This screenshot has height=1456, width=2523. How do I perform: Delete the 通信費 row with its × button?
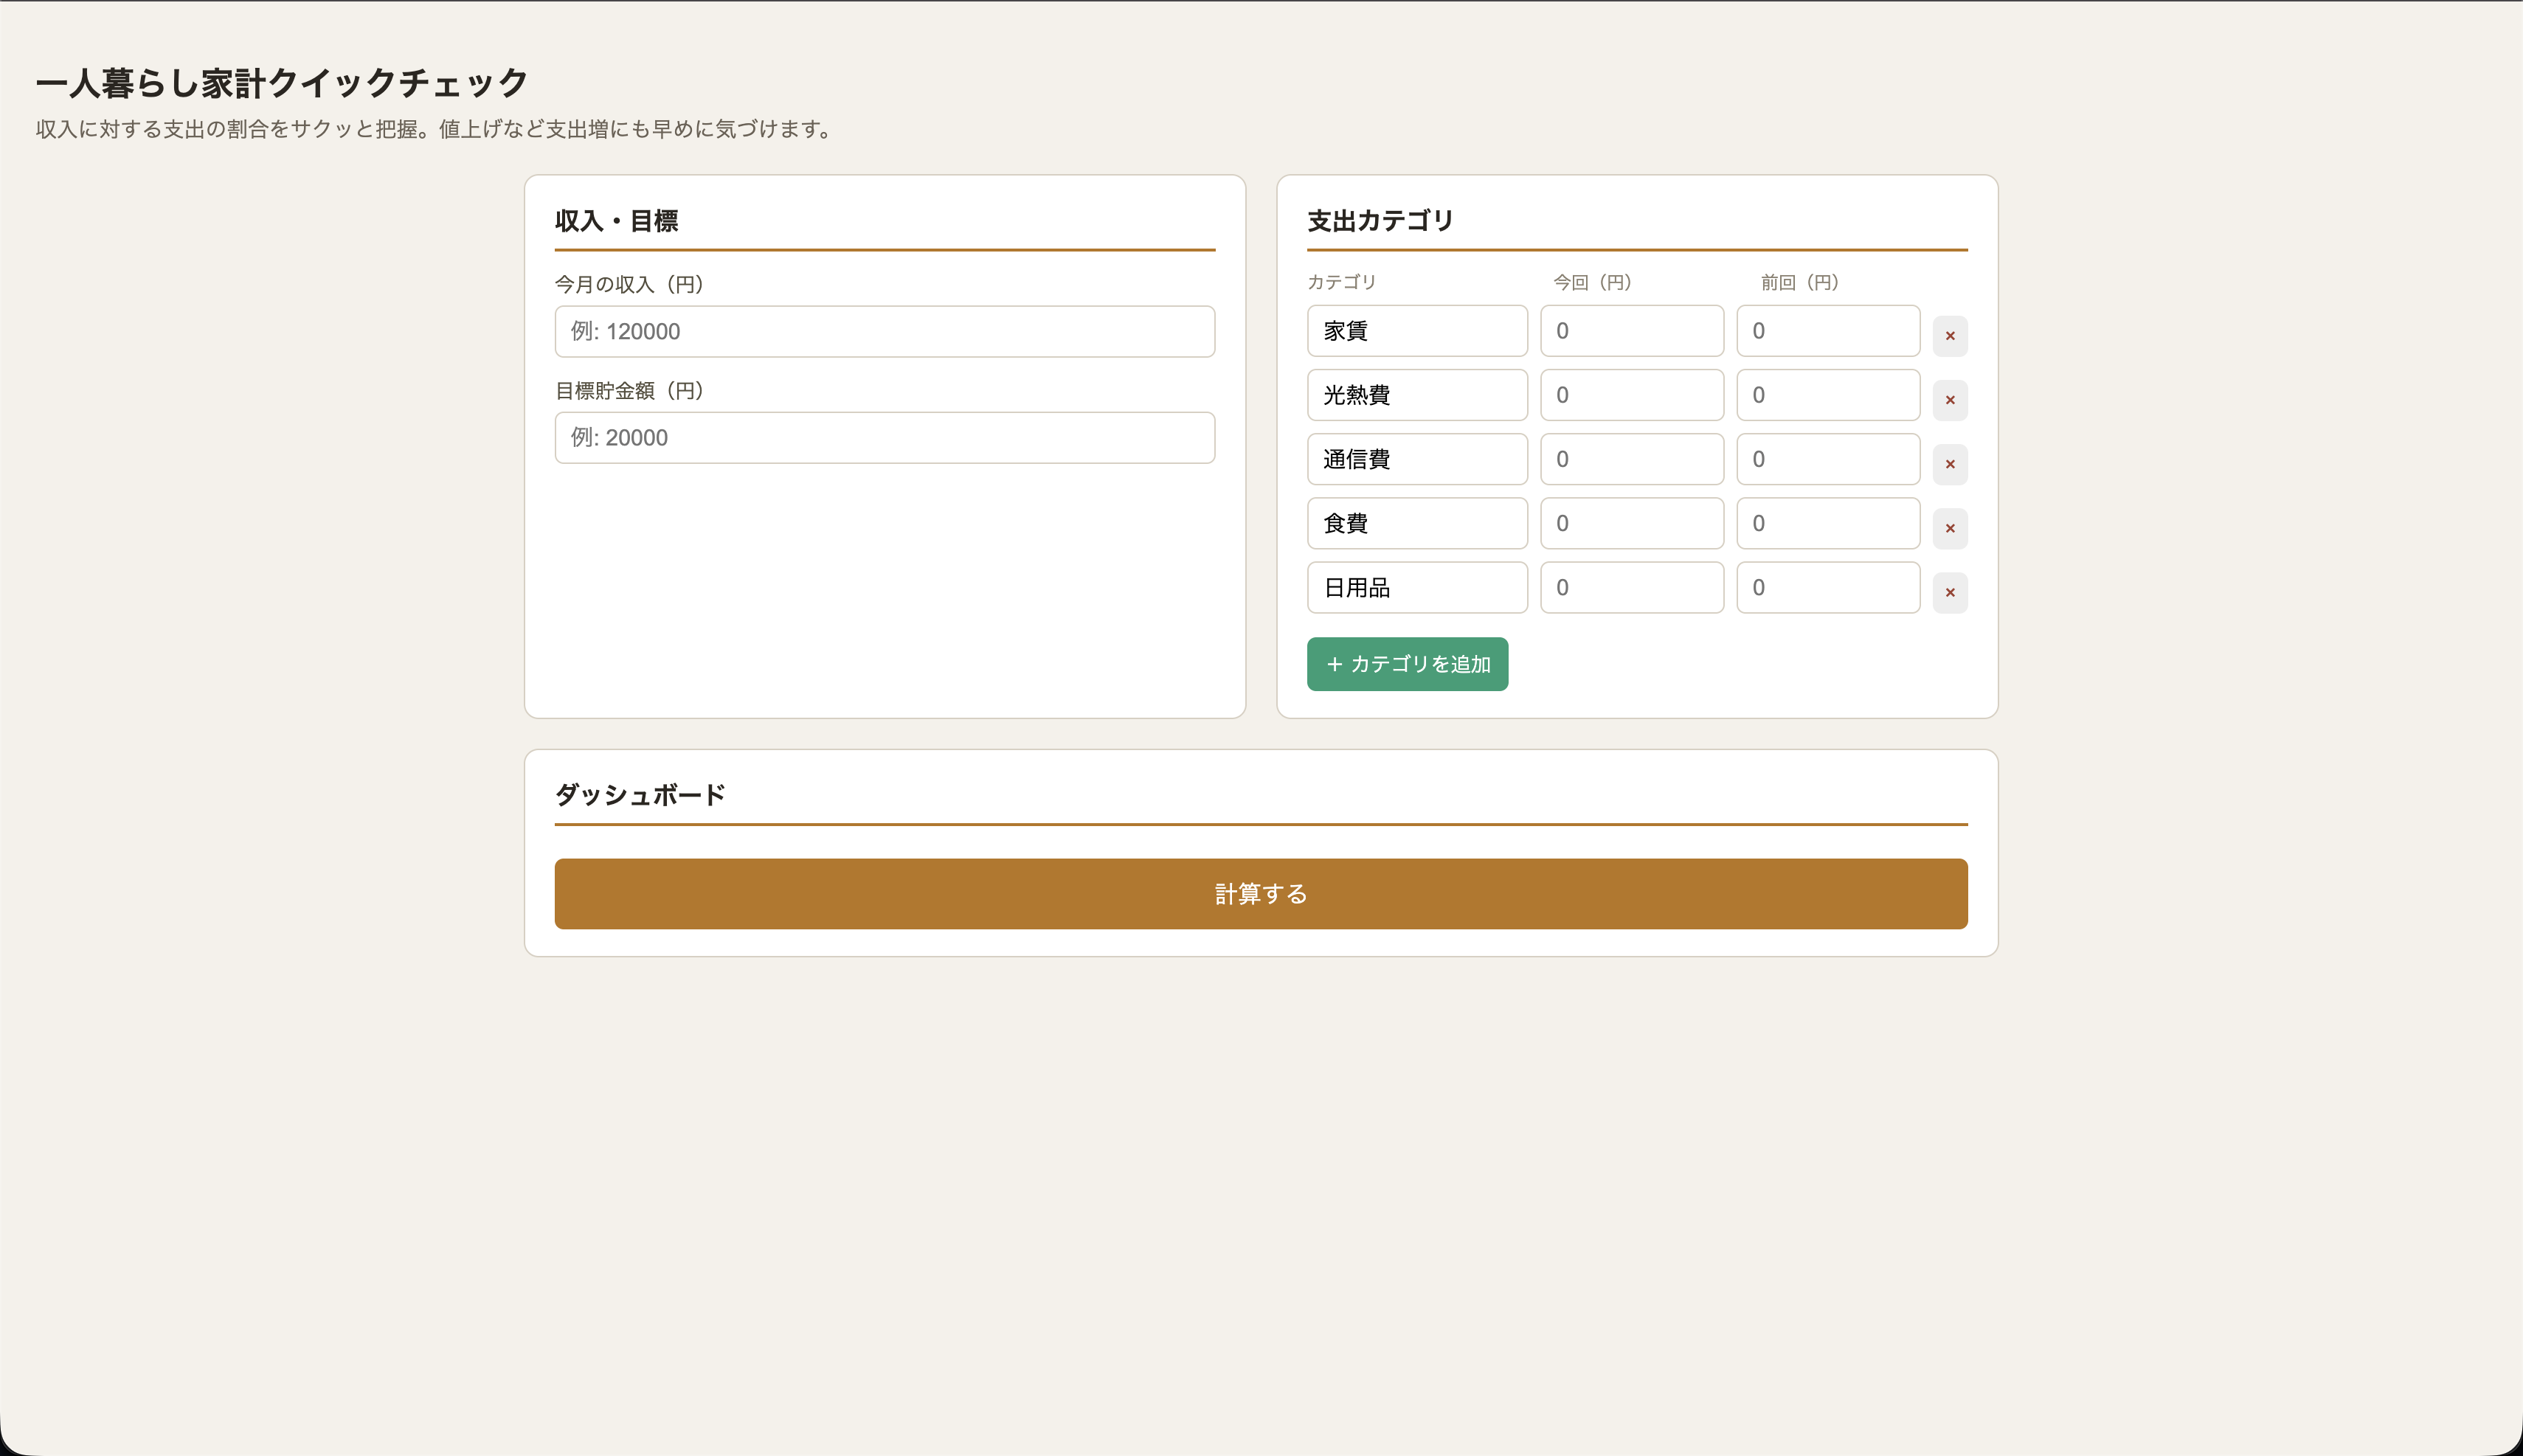pyautogui.click(x=1949, y=464)
